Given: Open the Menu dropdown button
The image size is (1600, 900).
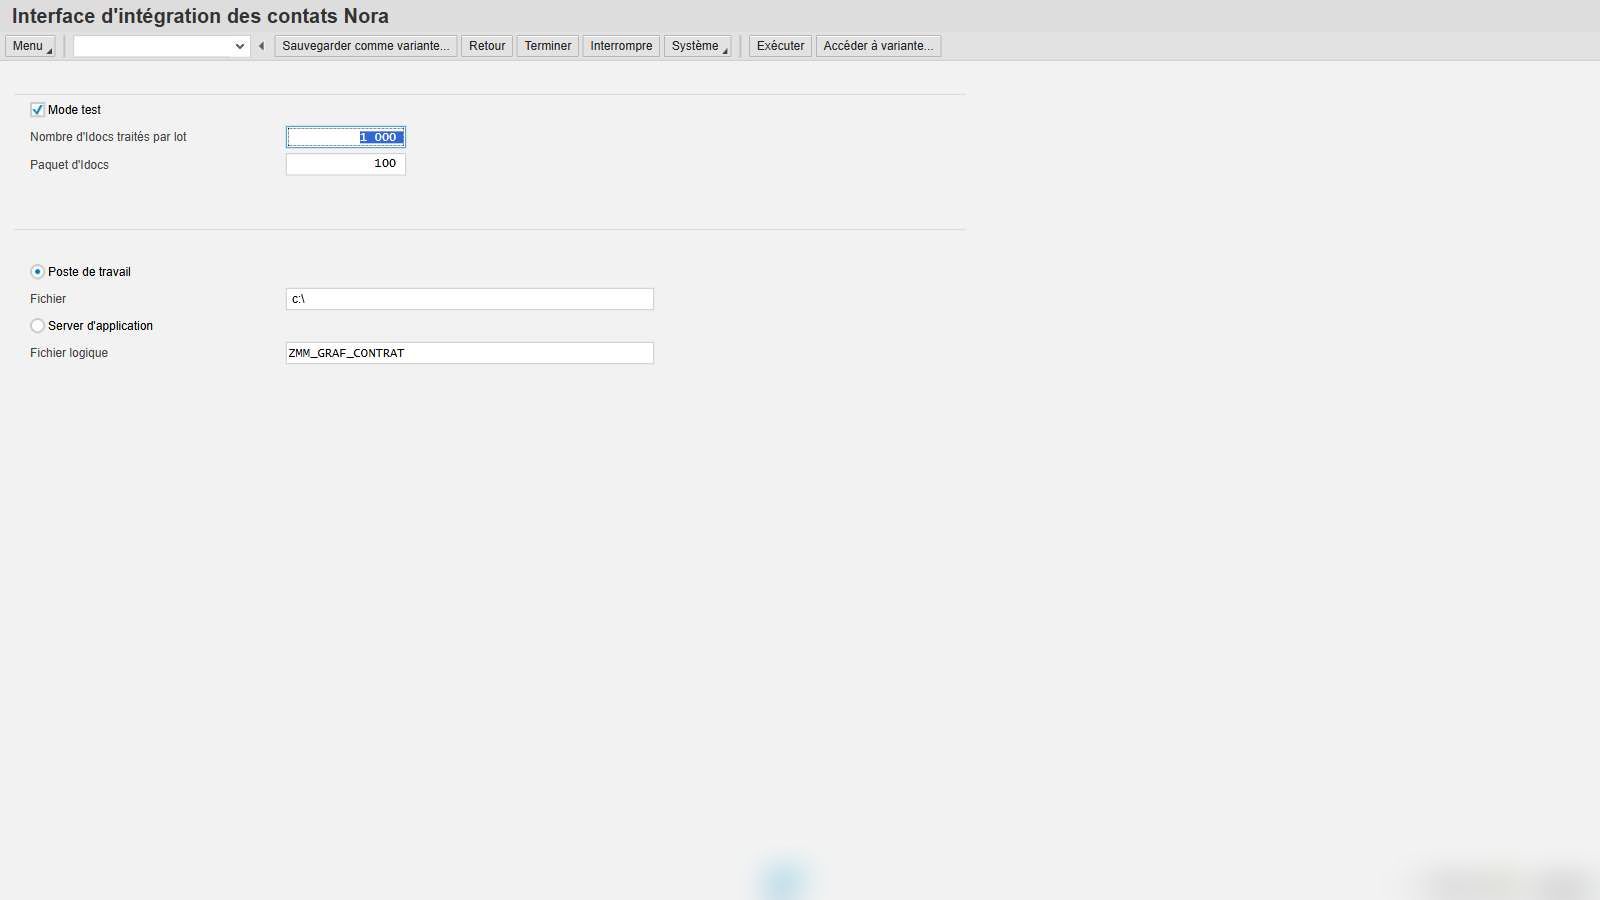Looking at the screenshot, I should [30, 46].
